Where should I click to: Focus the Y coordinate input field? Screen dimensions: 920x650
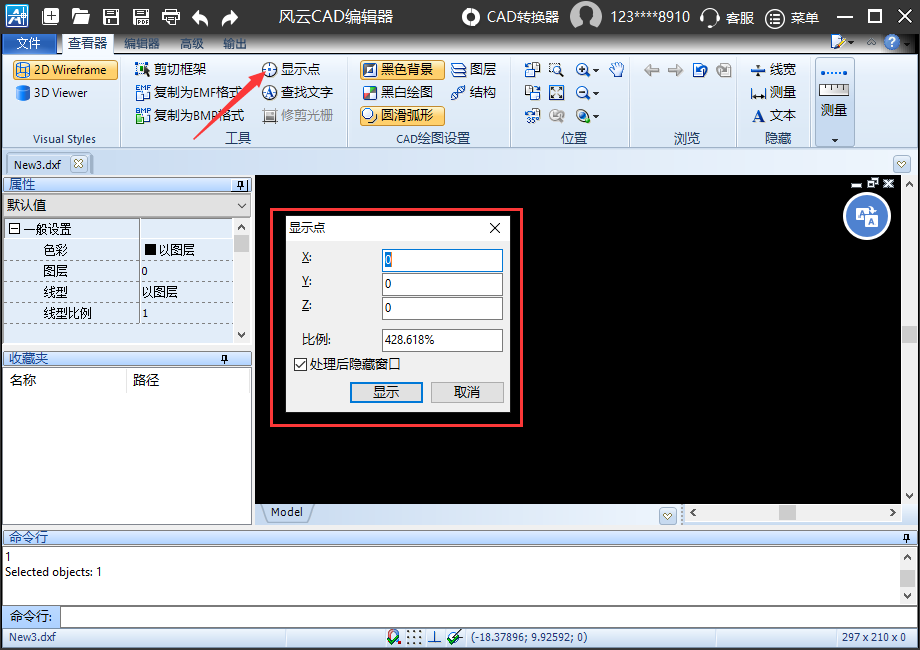coord(442,284)
